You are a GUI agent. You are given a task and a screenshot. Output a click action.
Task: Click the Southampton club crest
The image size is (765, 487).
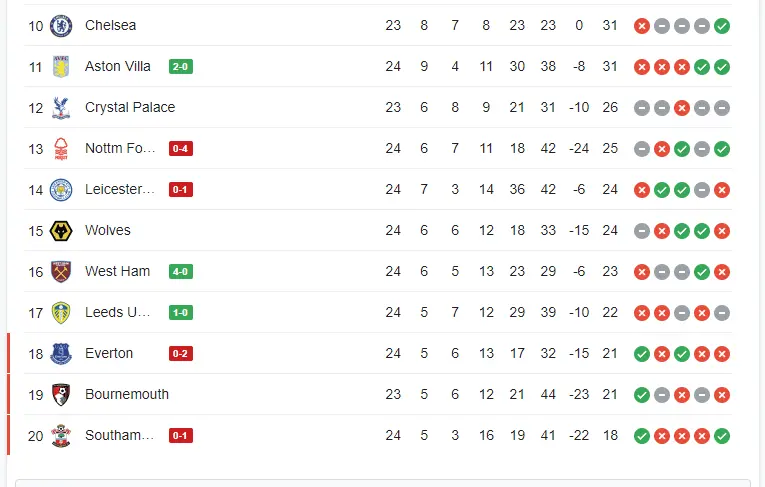(x=61, y=435)
